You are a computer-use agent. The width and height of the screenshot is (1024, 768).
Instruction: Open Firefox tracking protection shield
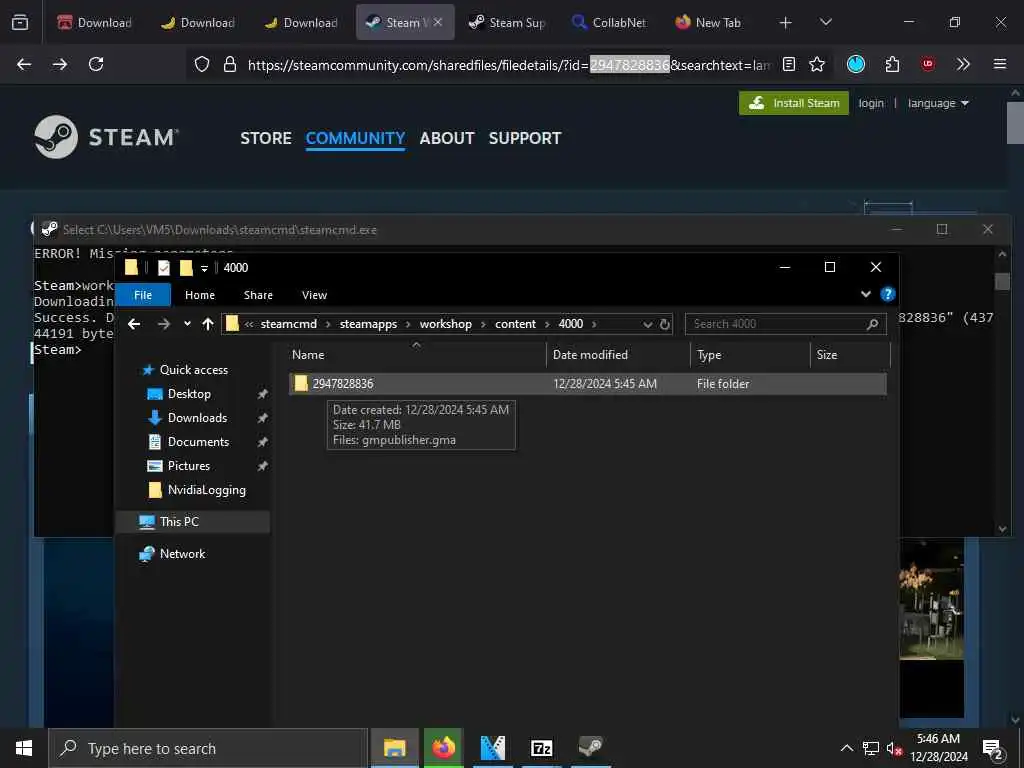(202, 64)
